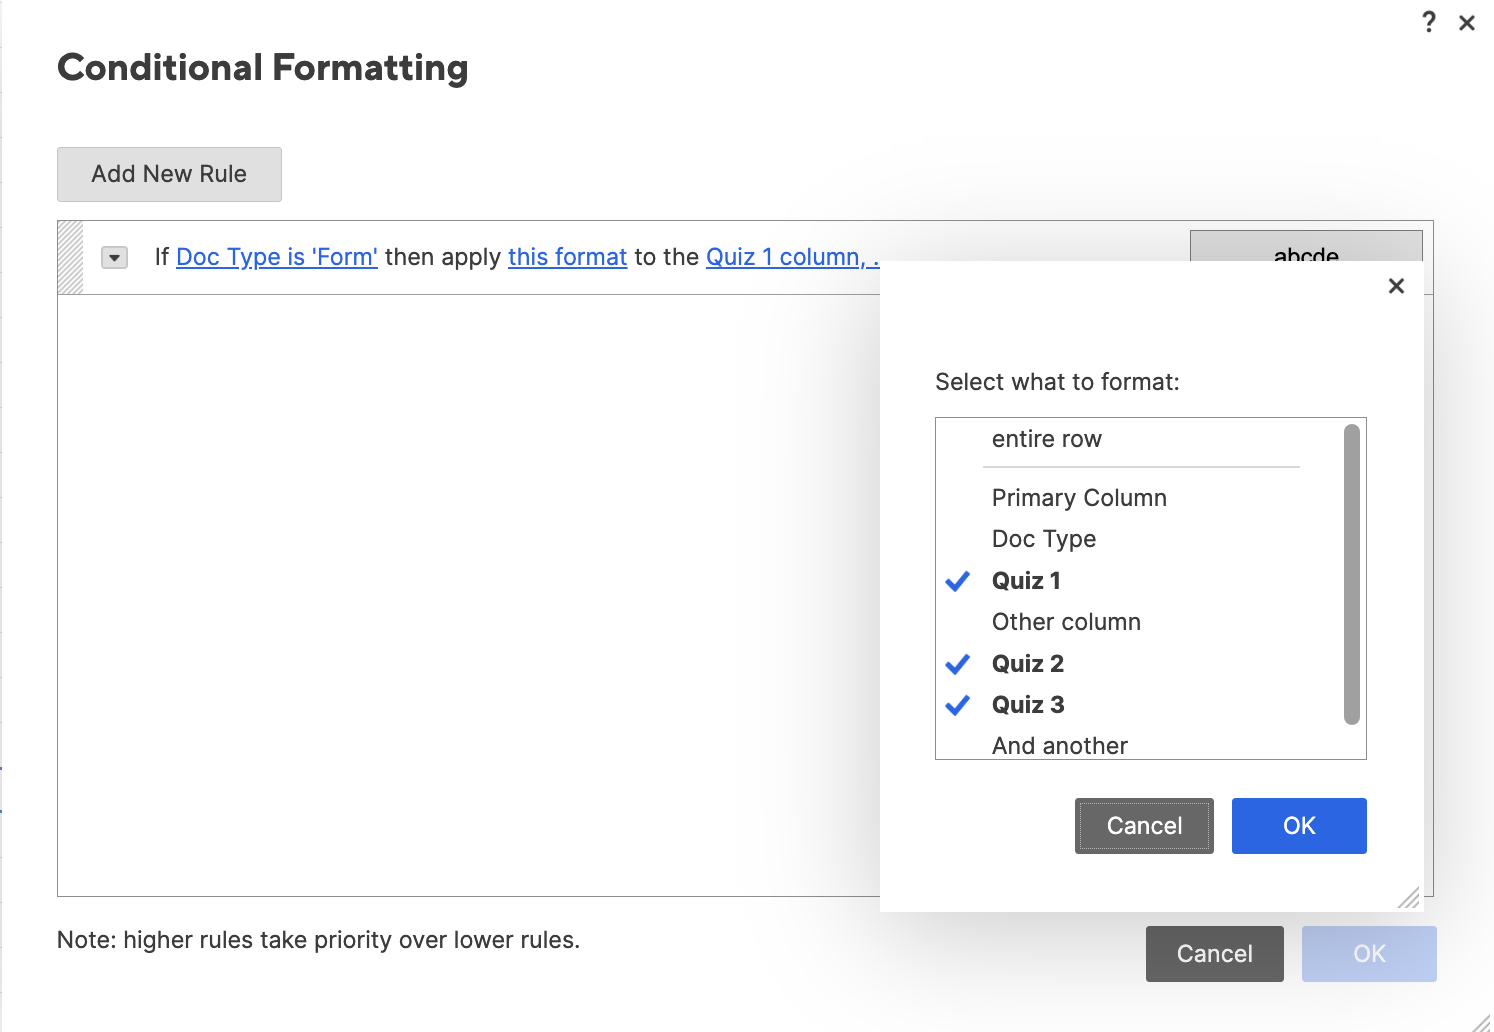The image size is (1494, 1032).
Task: Select Primary Column option
Action: [x=1079, y=498]
